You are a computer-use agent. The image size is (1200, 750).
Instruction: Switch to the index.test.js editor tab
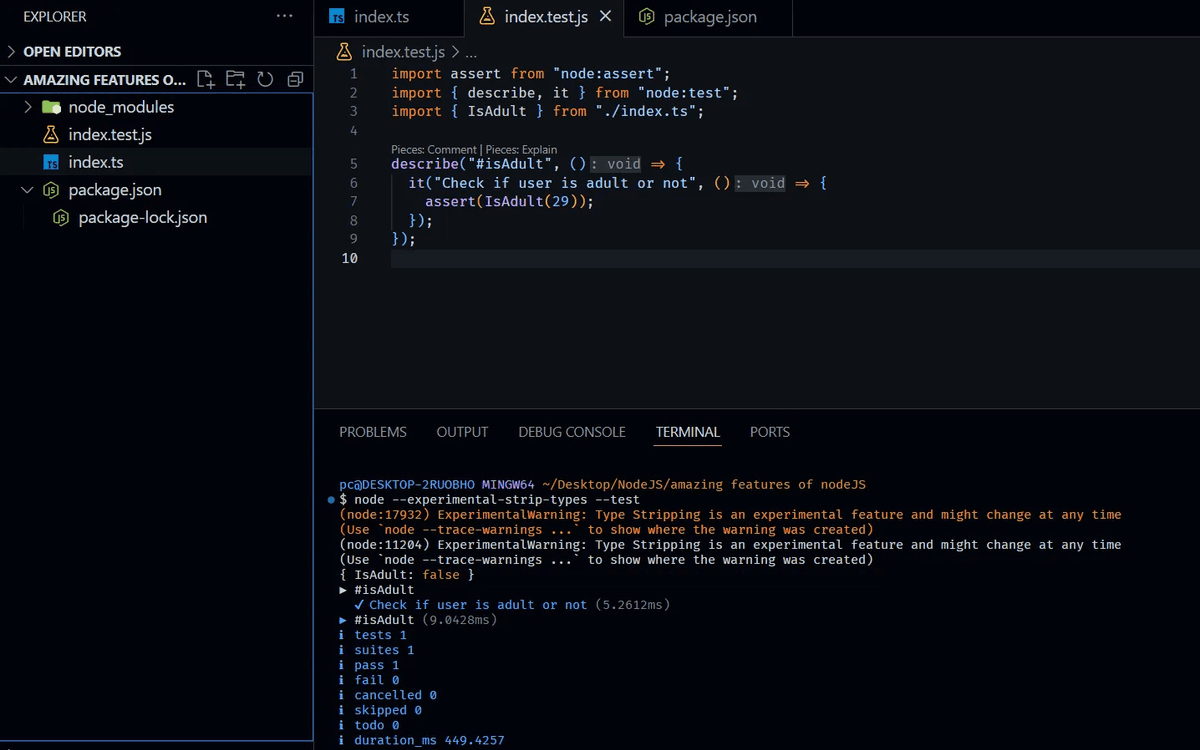tap(546, 17)
